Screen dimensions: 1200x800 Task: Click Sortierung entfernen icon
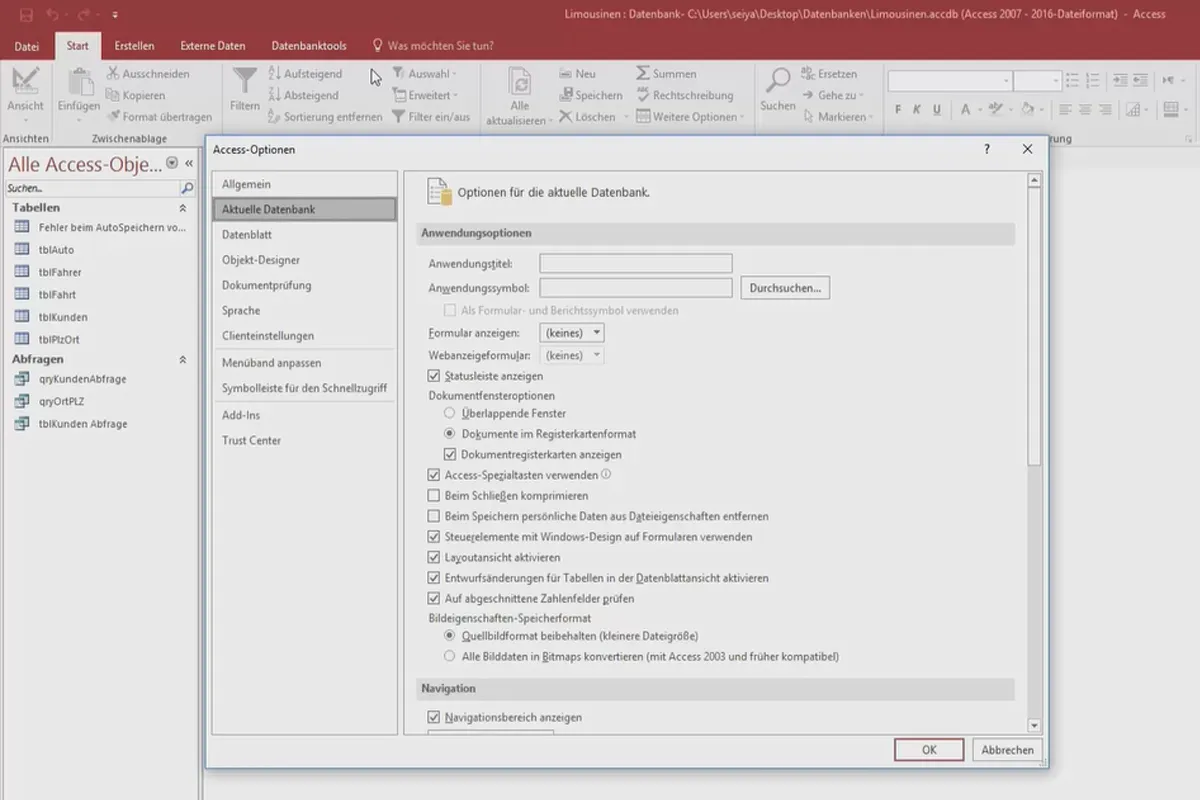coord(275,117)
